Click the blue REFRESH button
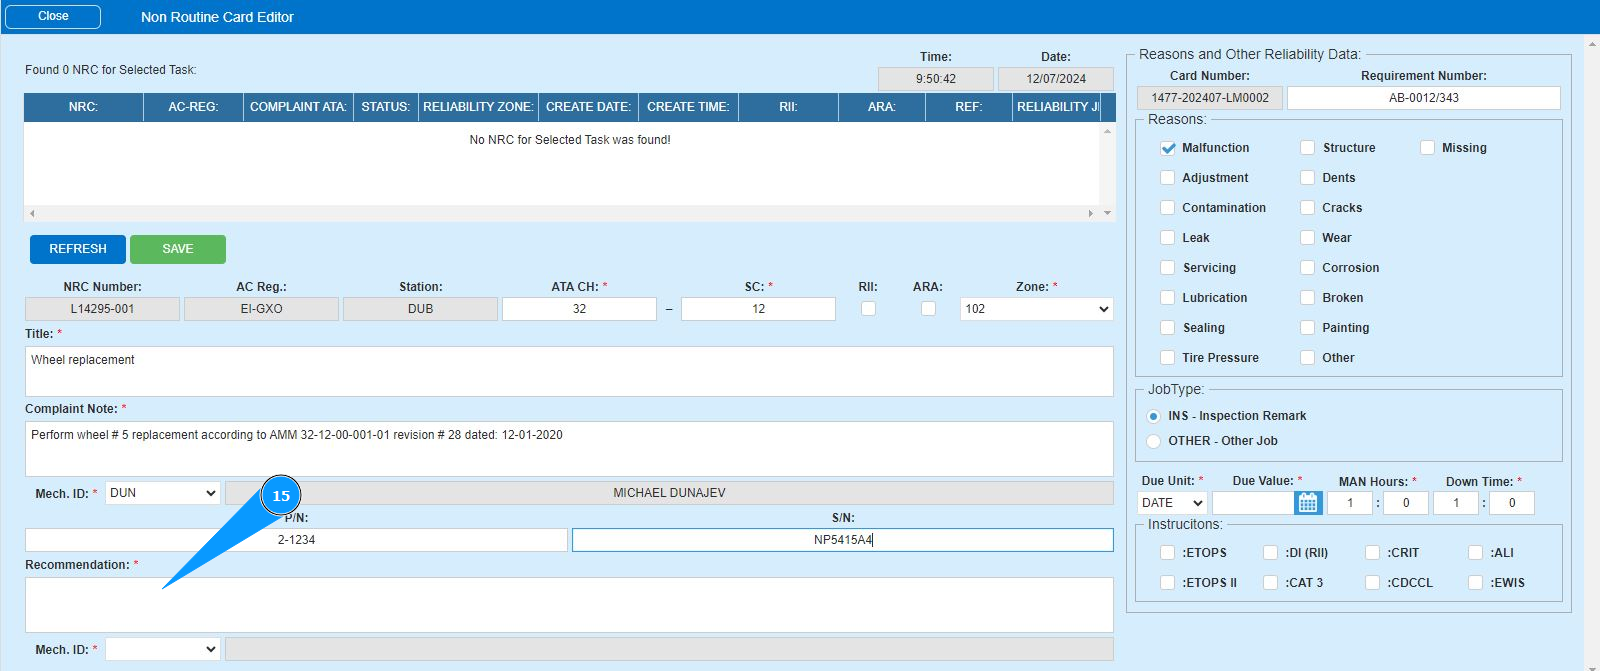1600x671 pixels. pyautogui.click(x=78, y=249)
